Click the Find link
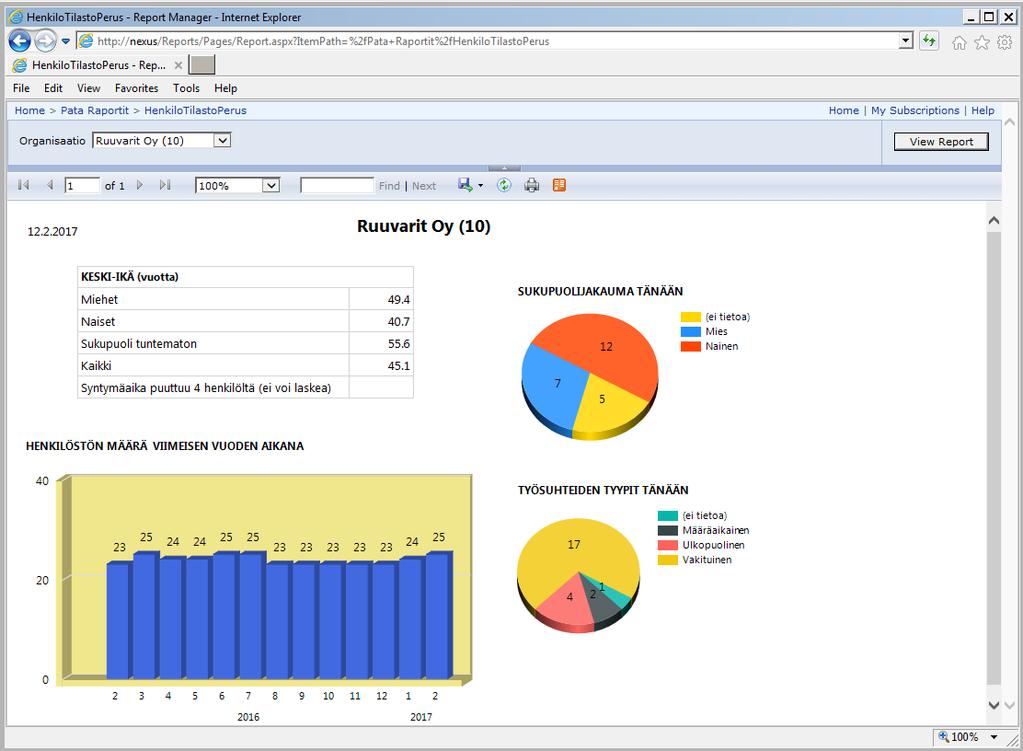The height and width of the screenshot is (751, 1023). point(389,186)
